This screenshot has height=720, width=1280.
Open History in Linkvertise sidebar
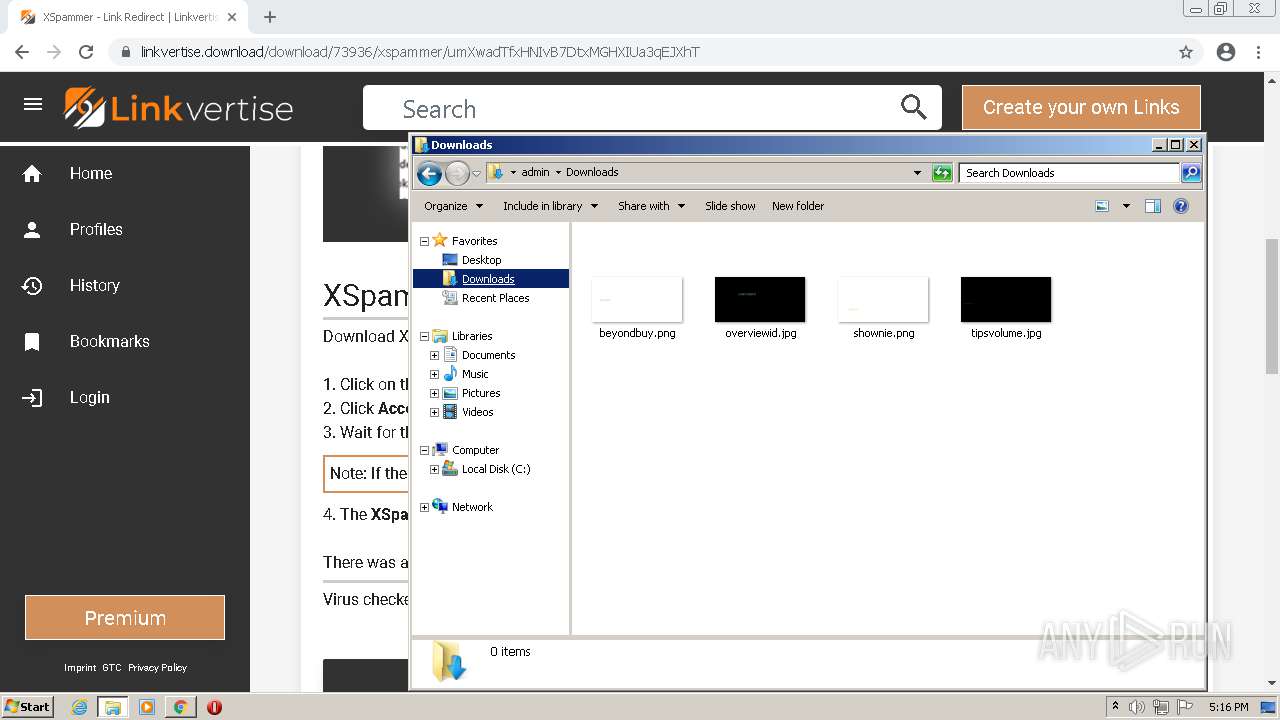click(x=95, y=285)
